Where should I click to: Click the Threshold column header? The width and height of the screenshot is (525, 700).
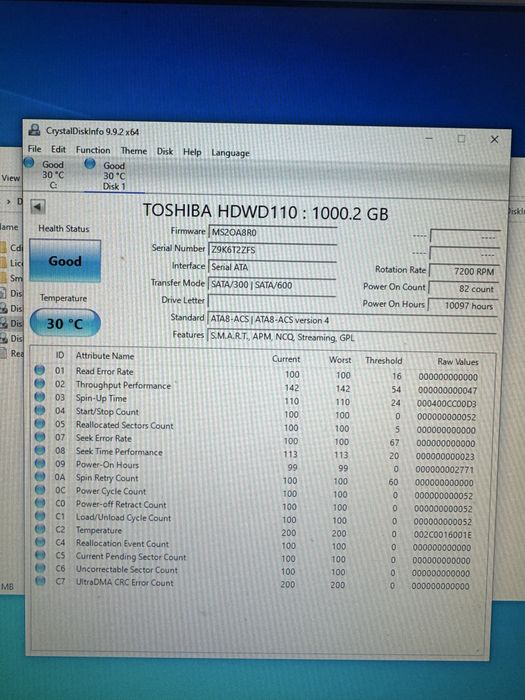pyautogui.click(x=384, y=361)
